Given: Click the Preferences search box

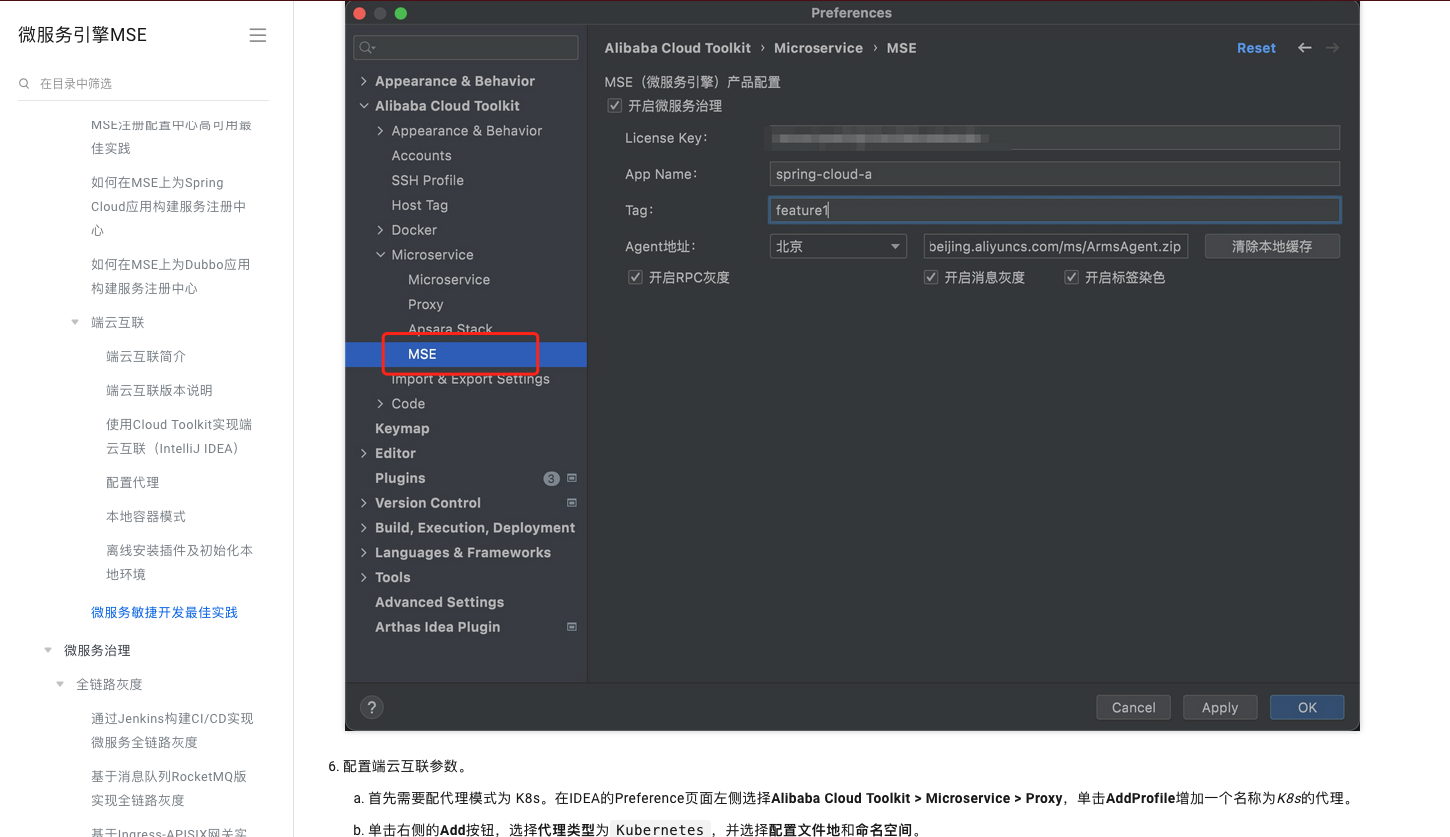Looking at the screenshot, I should tap(466, 48).
